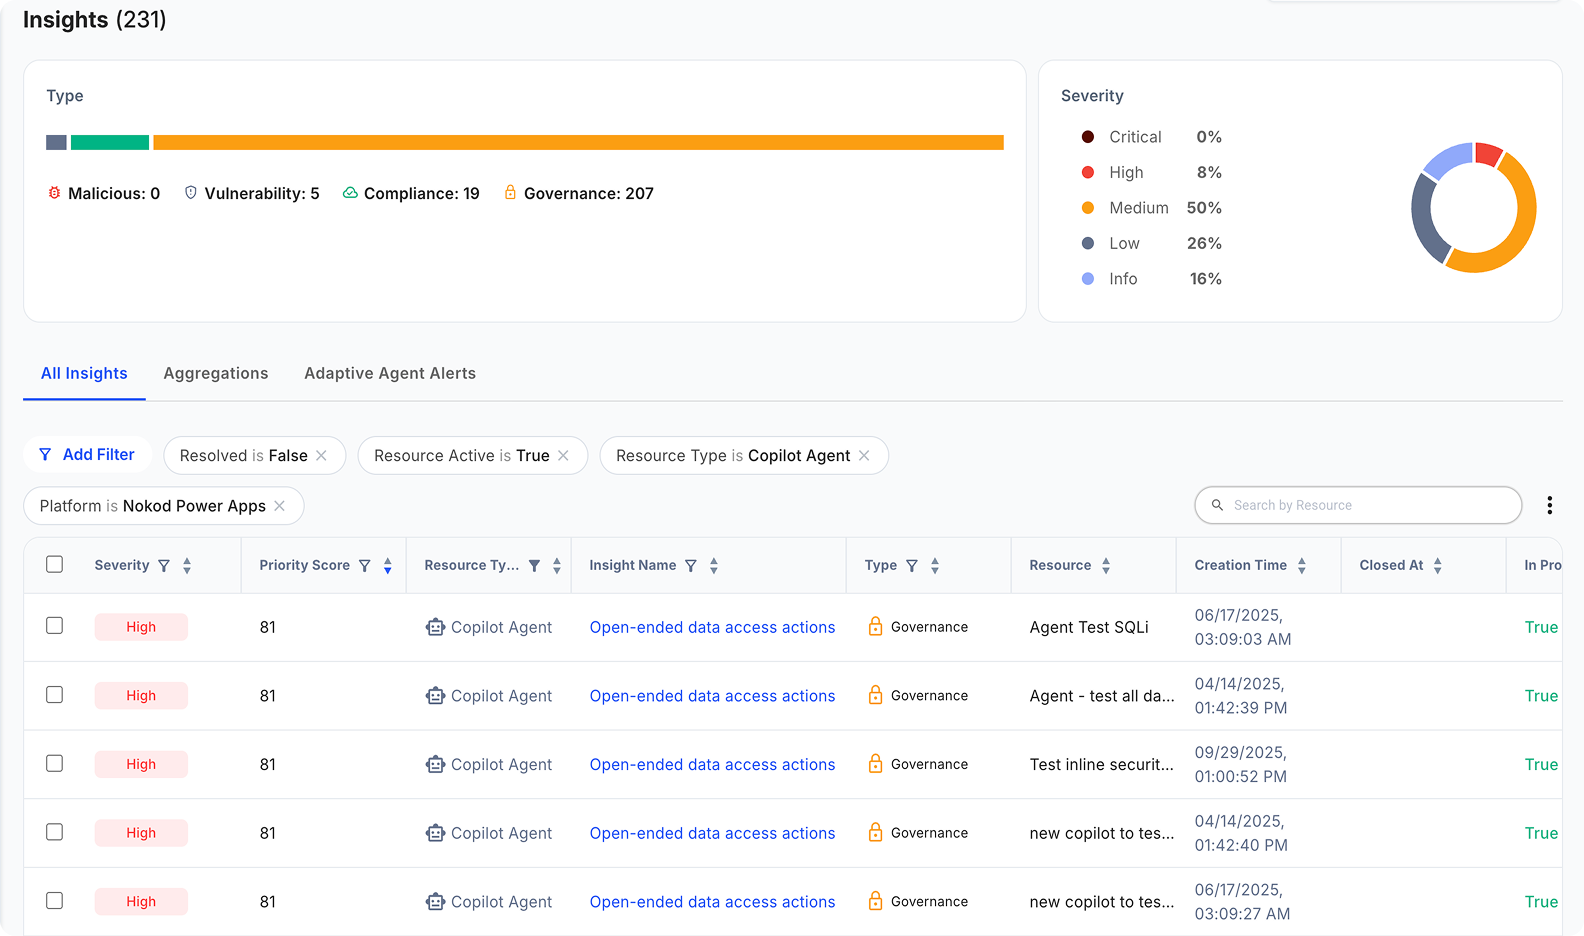The image size is (1584, 936).
Task: Open the Adaptive Agent Alerts tab
Action: (390, 373)
